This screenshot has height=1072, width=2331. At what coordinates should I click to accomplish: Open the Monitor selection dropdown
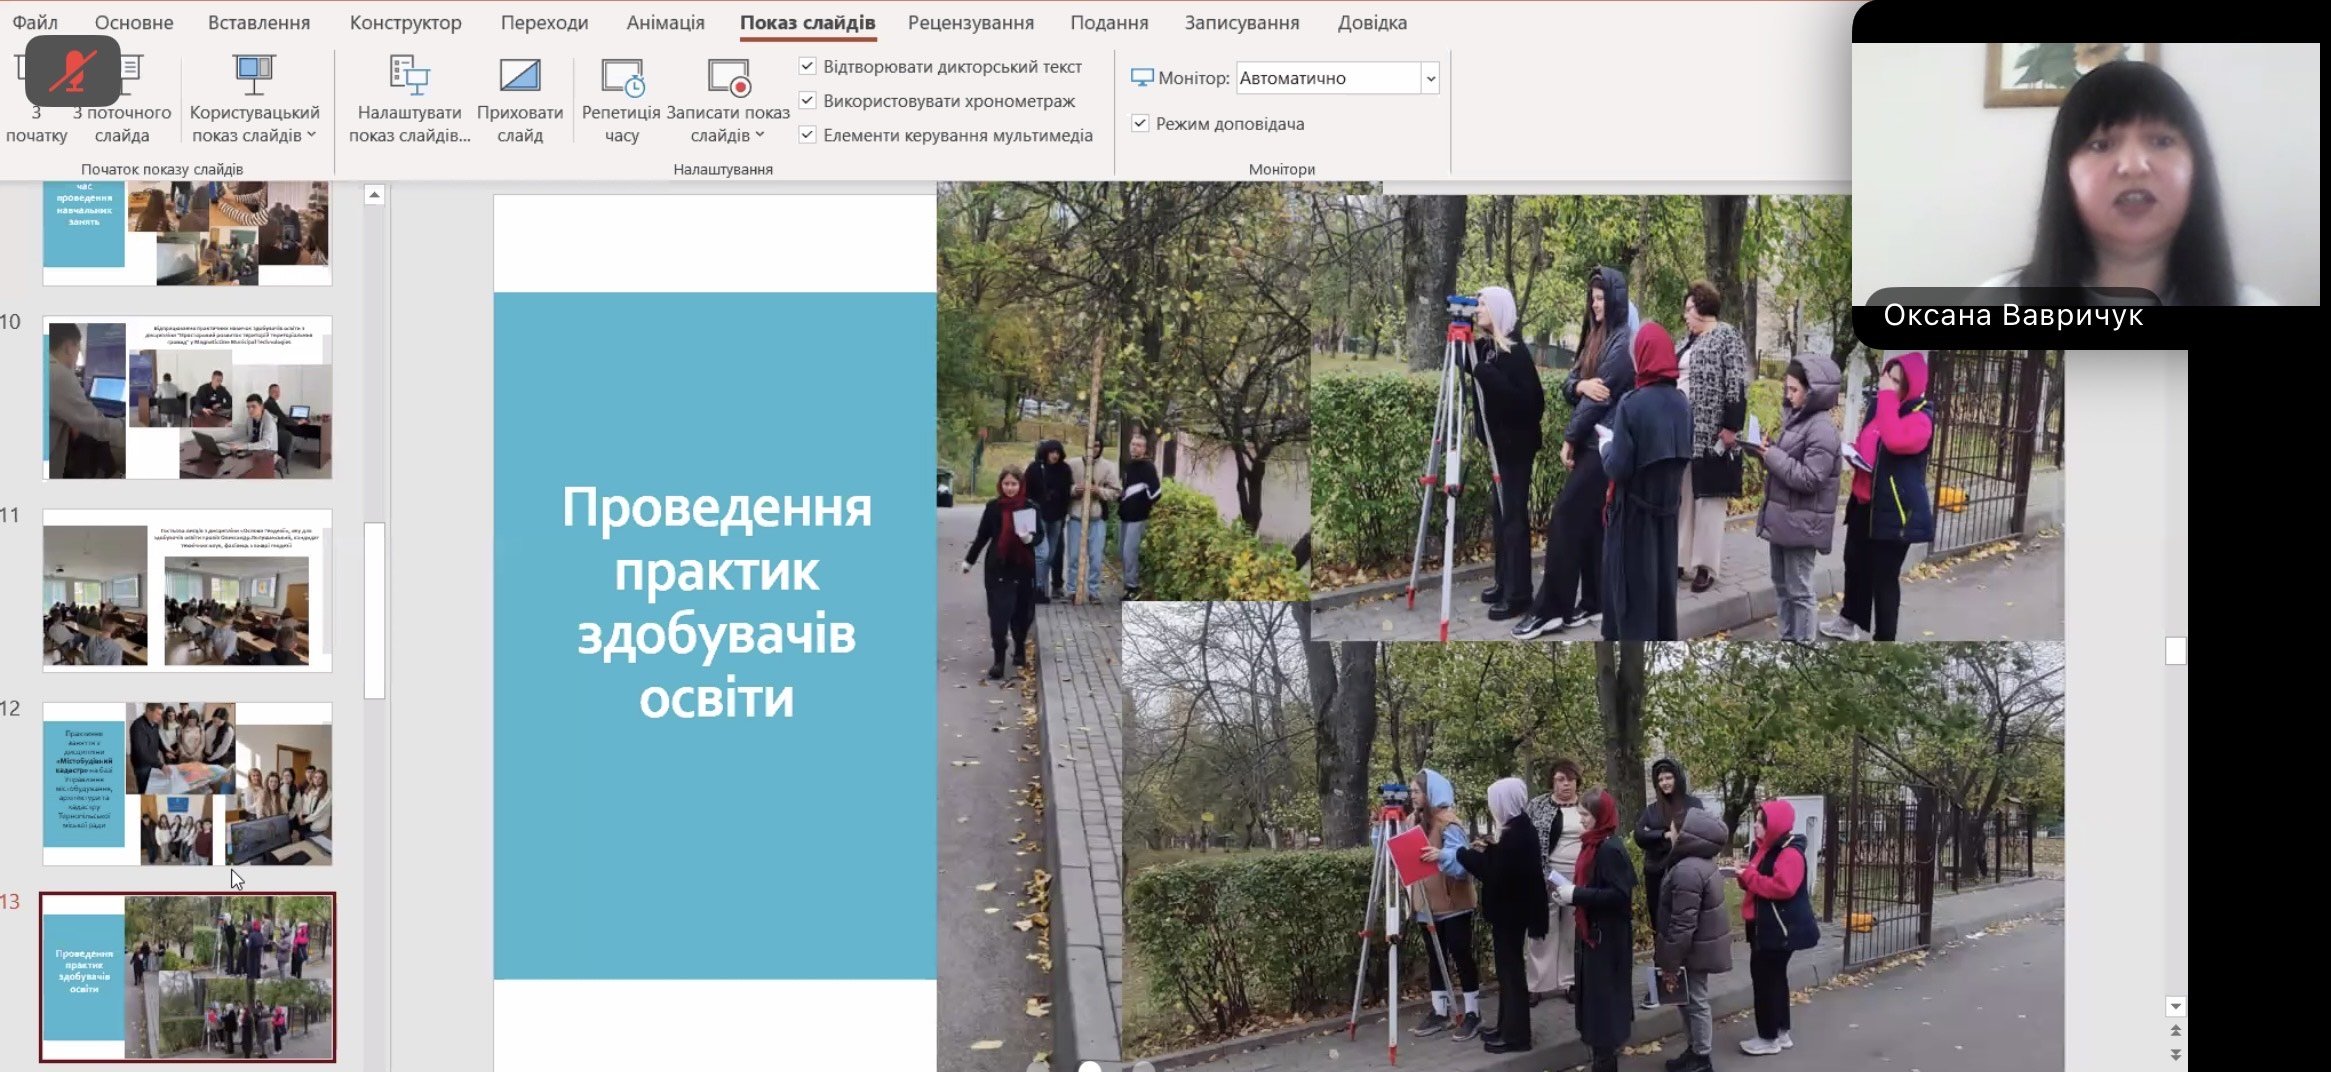[1430, 78]
